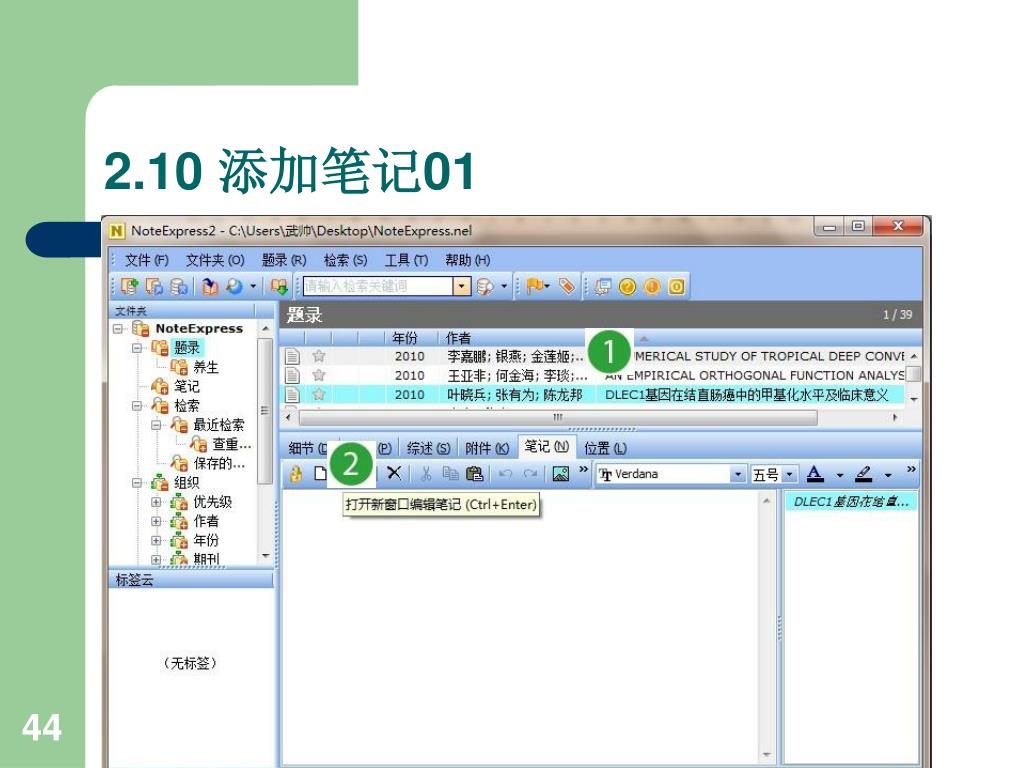The height and width of the screenshot is (768, 1024).
Task: Click the insert image icon
Action: [x=560, y=473]
